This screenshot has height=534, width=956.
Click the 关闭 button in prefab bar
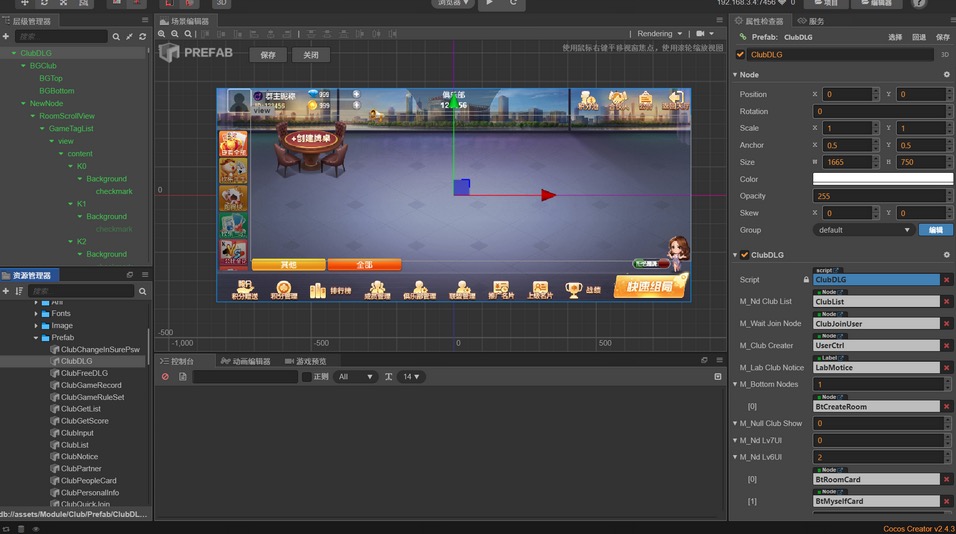311,55
